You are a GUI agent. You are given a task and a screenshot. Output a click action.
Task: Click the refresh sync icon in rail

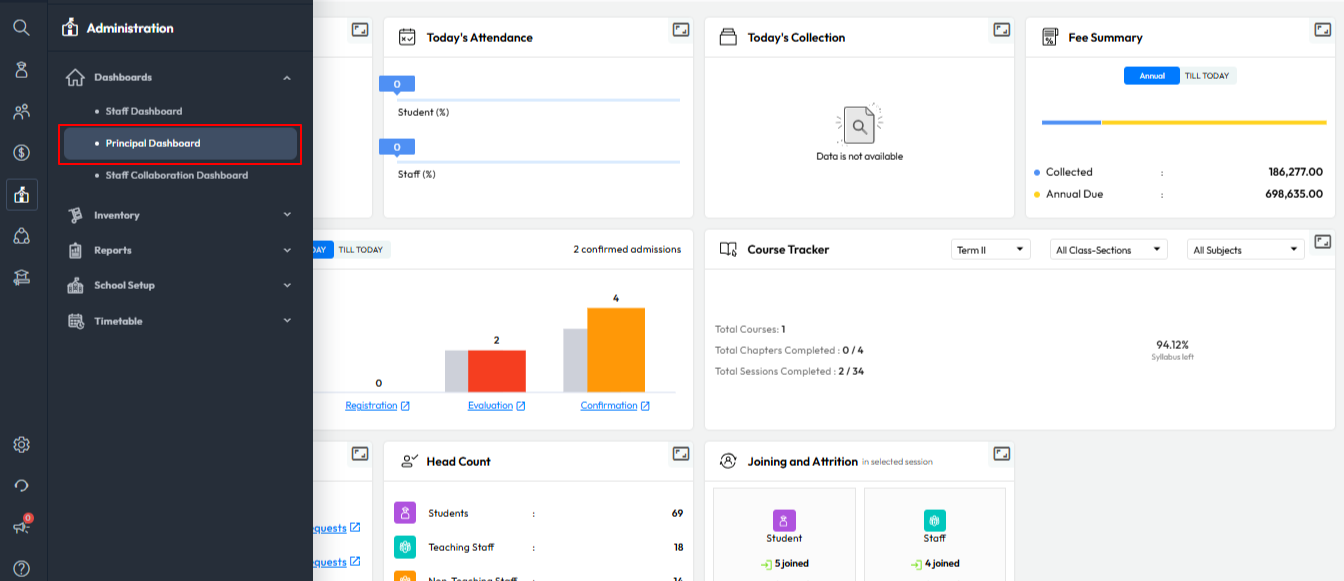pyautogui.click(x=21, y=486)
